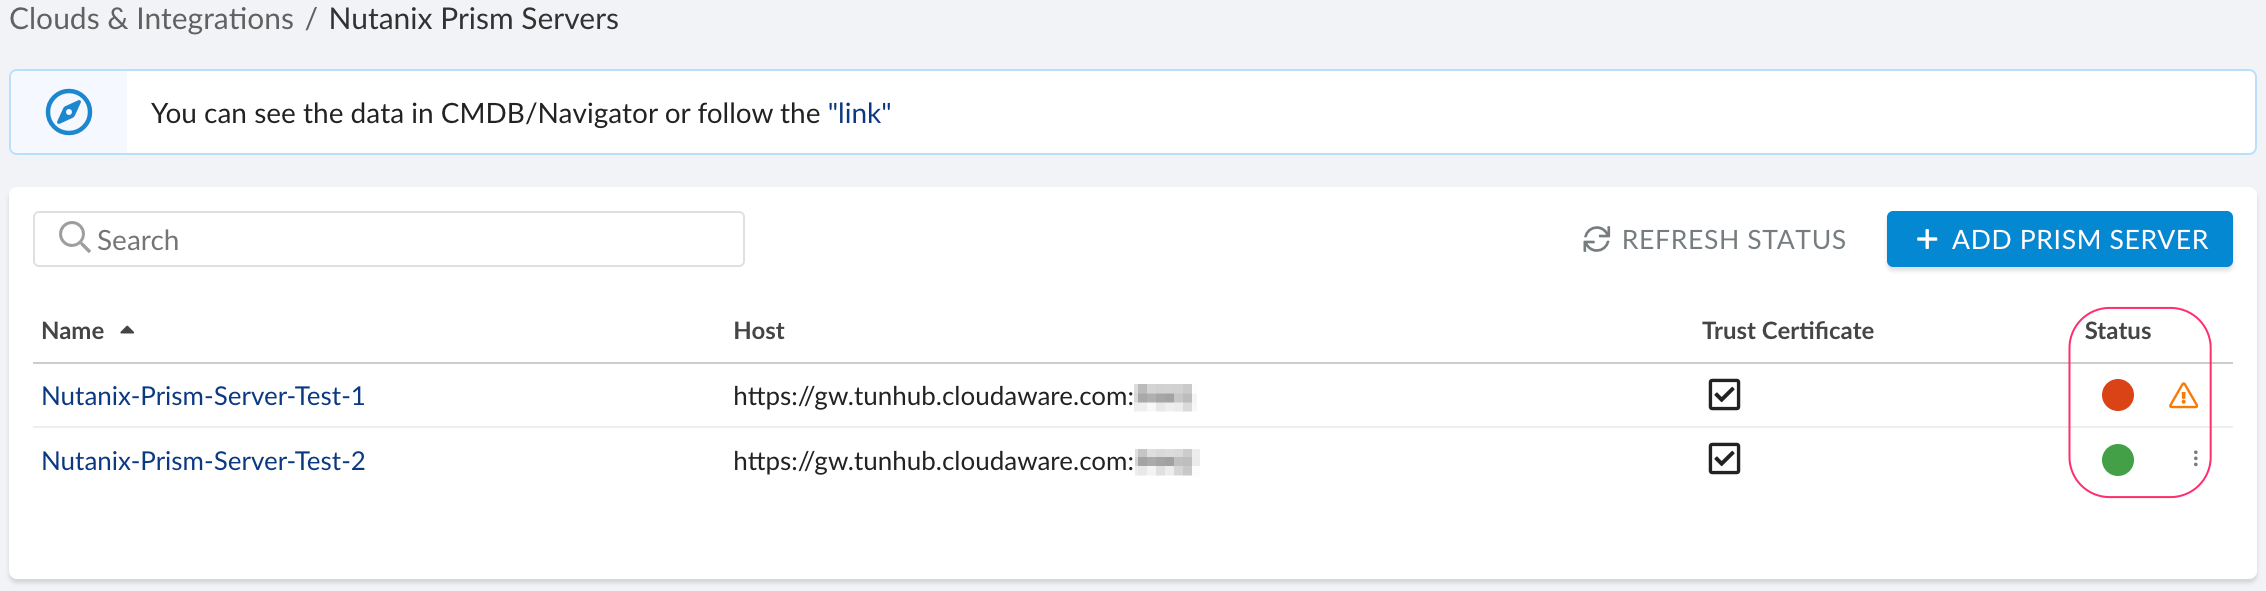Click the Trust Certificate column header
This screenshot has height=591, width=2266.
pyautogui.click(x=1787, y=331)
